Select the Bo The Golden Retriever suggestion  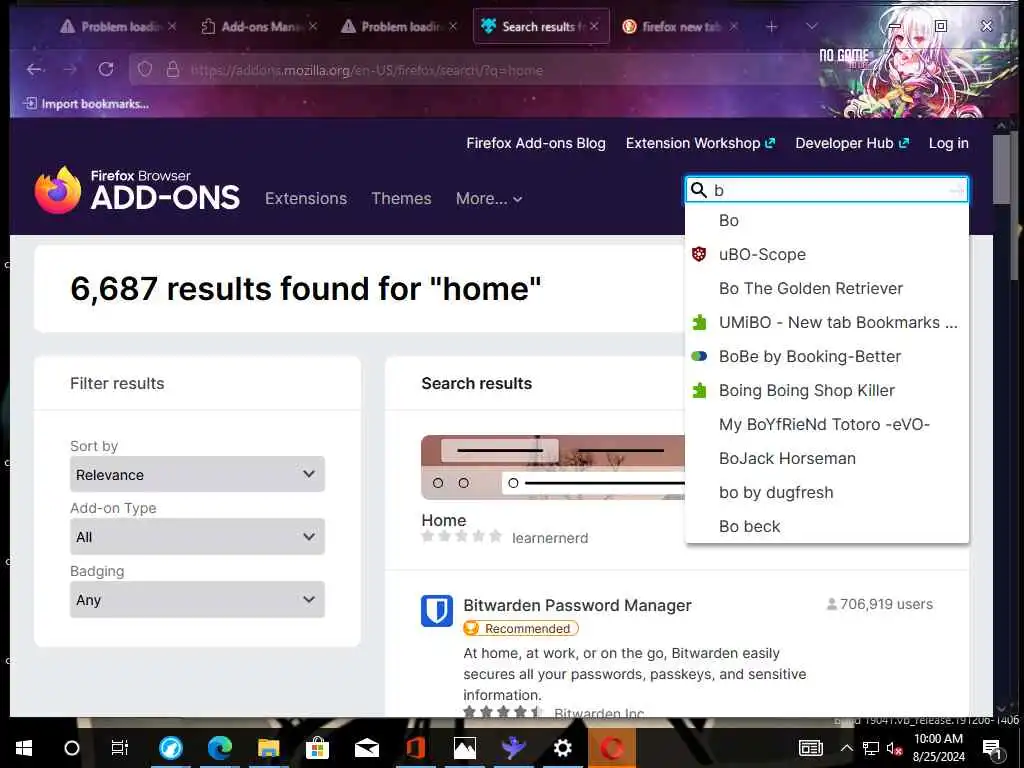(826, 288)
